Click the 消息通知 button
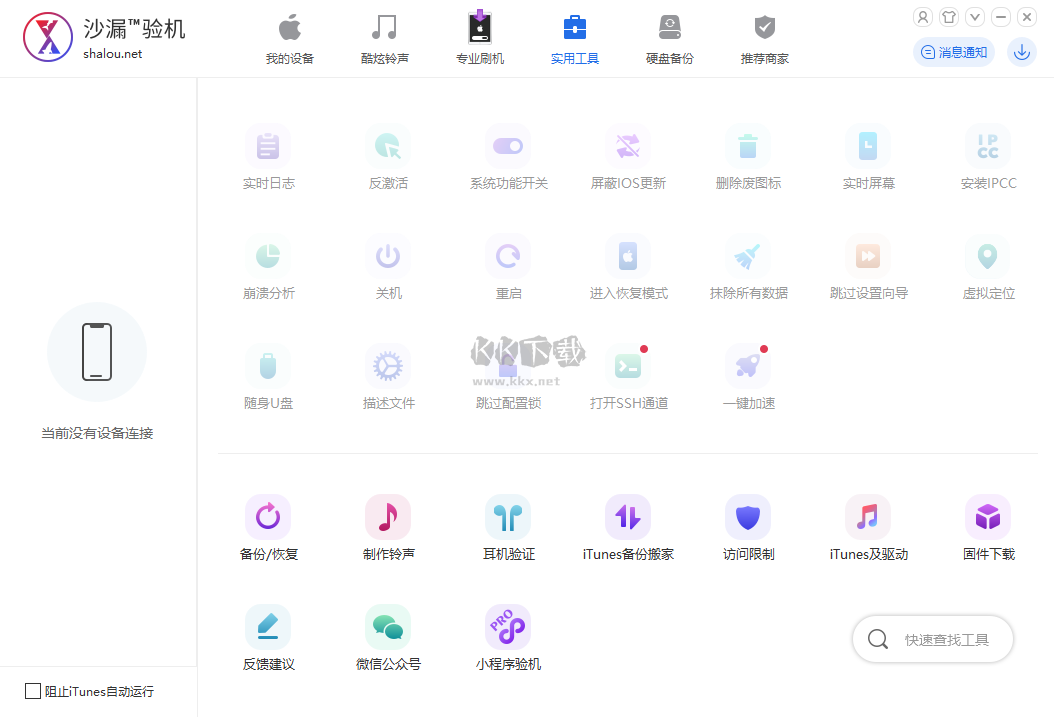 [954, 52]
